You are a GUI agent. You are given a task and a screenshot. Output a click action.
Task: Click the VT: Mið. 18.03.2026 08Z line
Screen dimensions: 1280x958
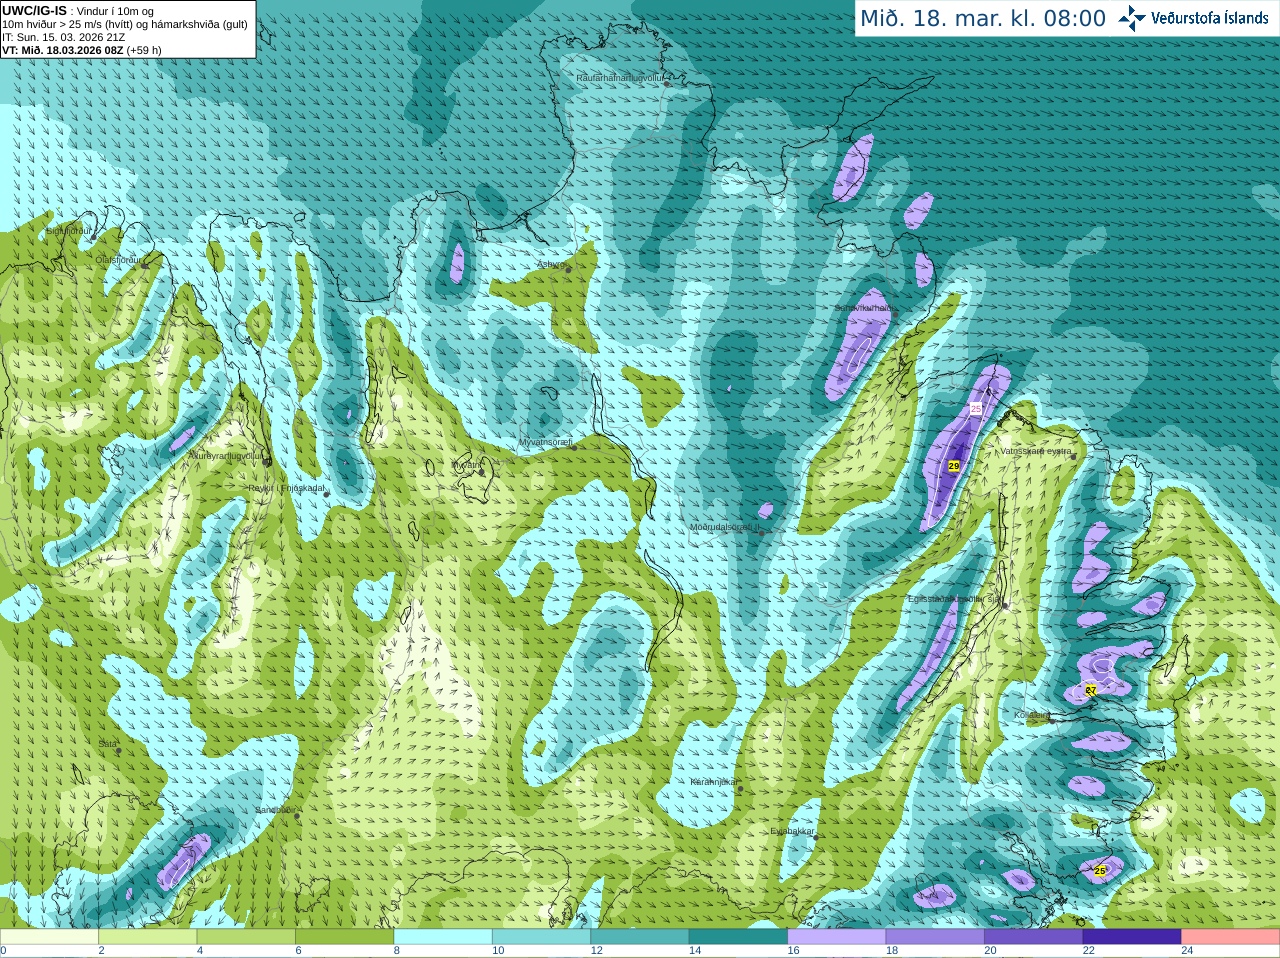pyautogui.click(x=81, y=50)
